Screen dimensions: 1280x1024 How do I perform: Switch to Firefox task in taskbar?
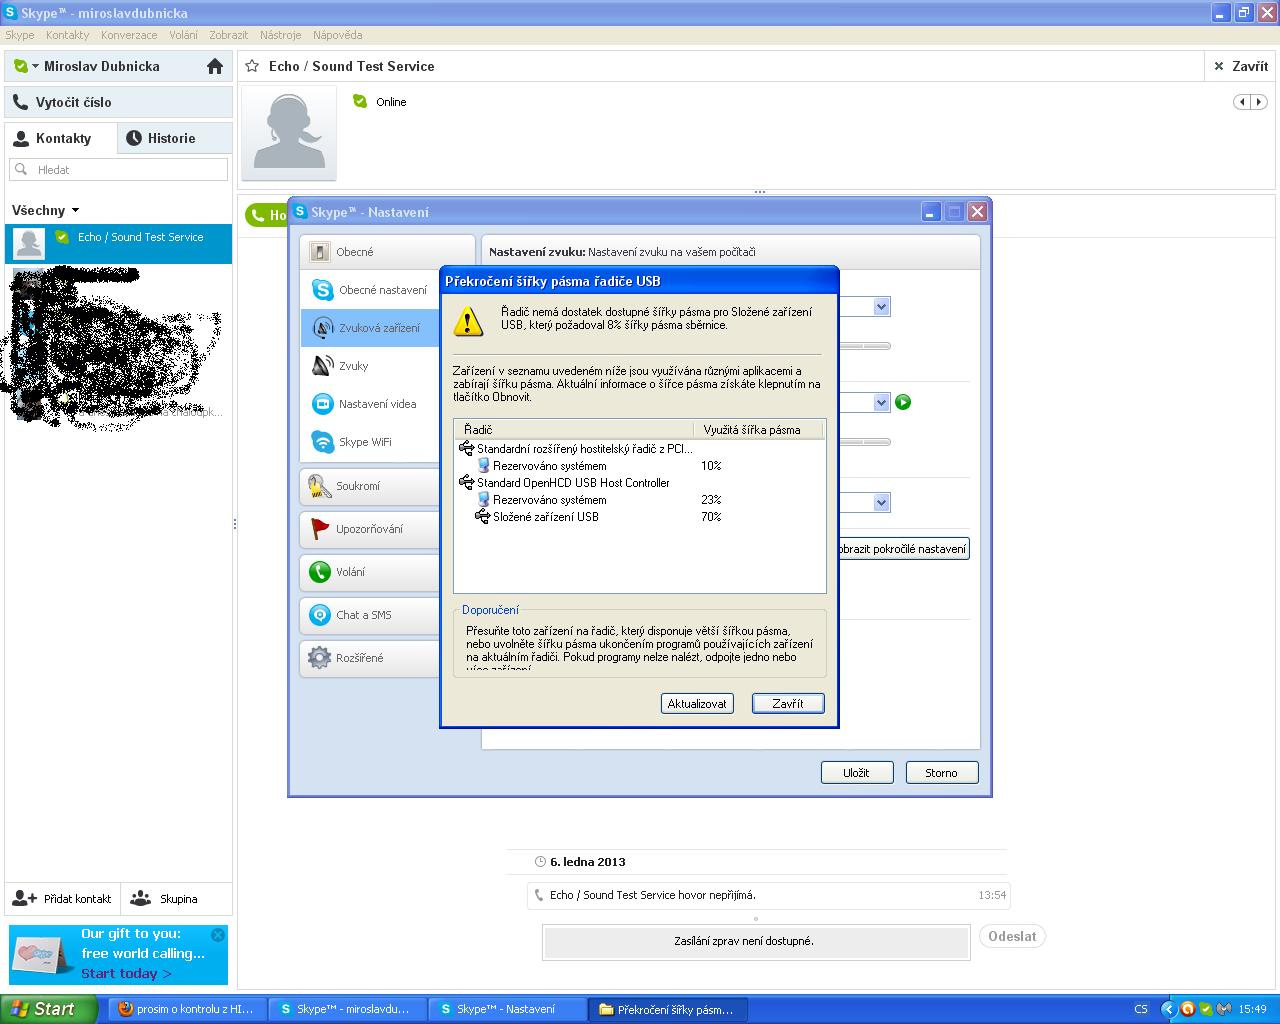pos(186,1009)
